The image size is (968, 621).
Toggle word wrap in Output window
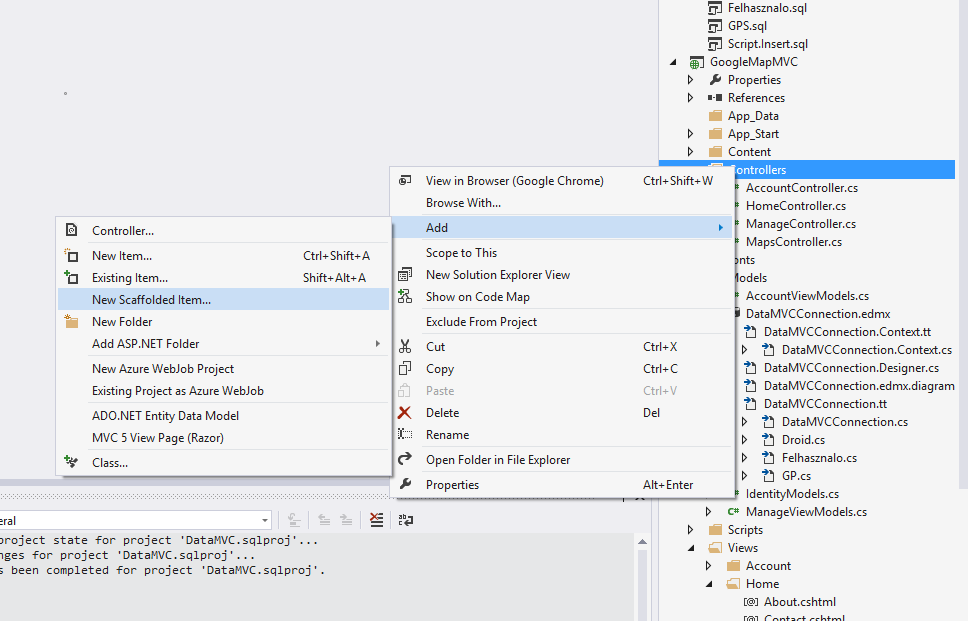coord(406,520)
